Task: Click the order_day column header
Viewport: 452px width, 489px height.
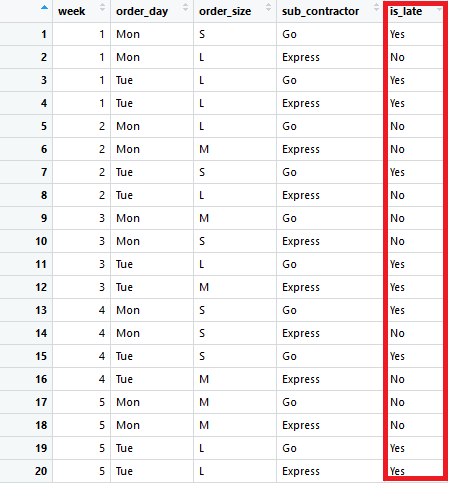Action: (x=142, y=11)
